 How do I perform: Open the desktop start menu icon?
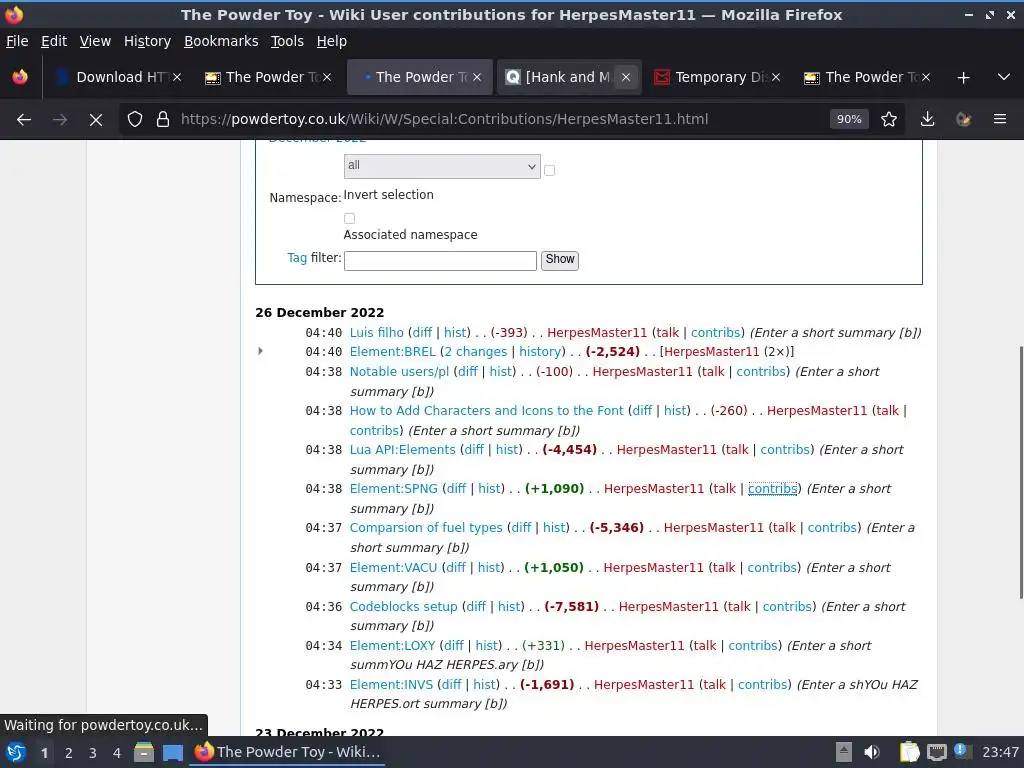click(x=16, y=753)
